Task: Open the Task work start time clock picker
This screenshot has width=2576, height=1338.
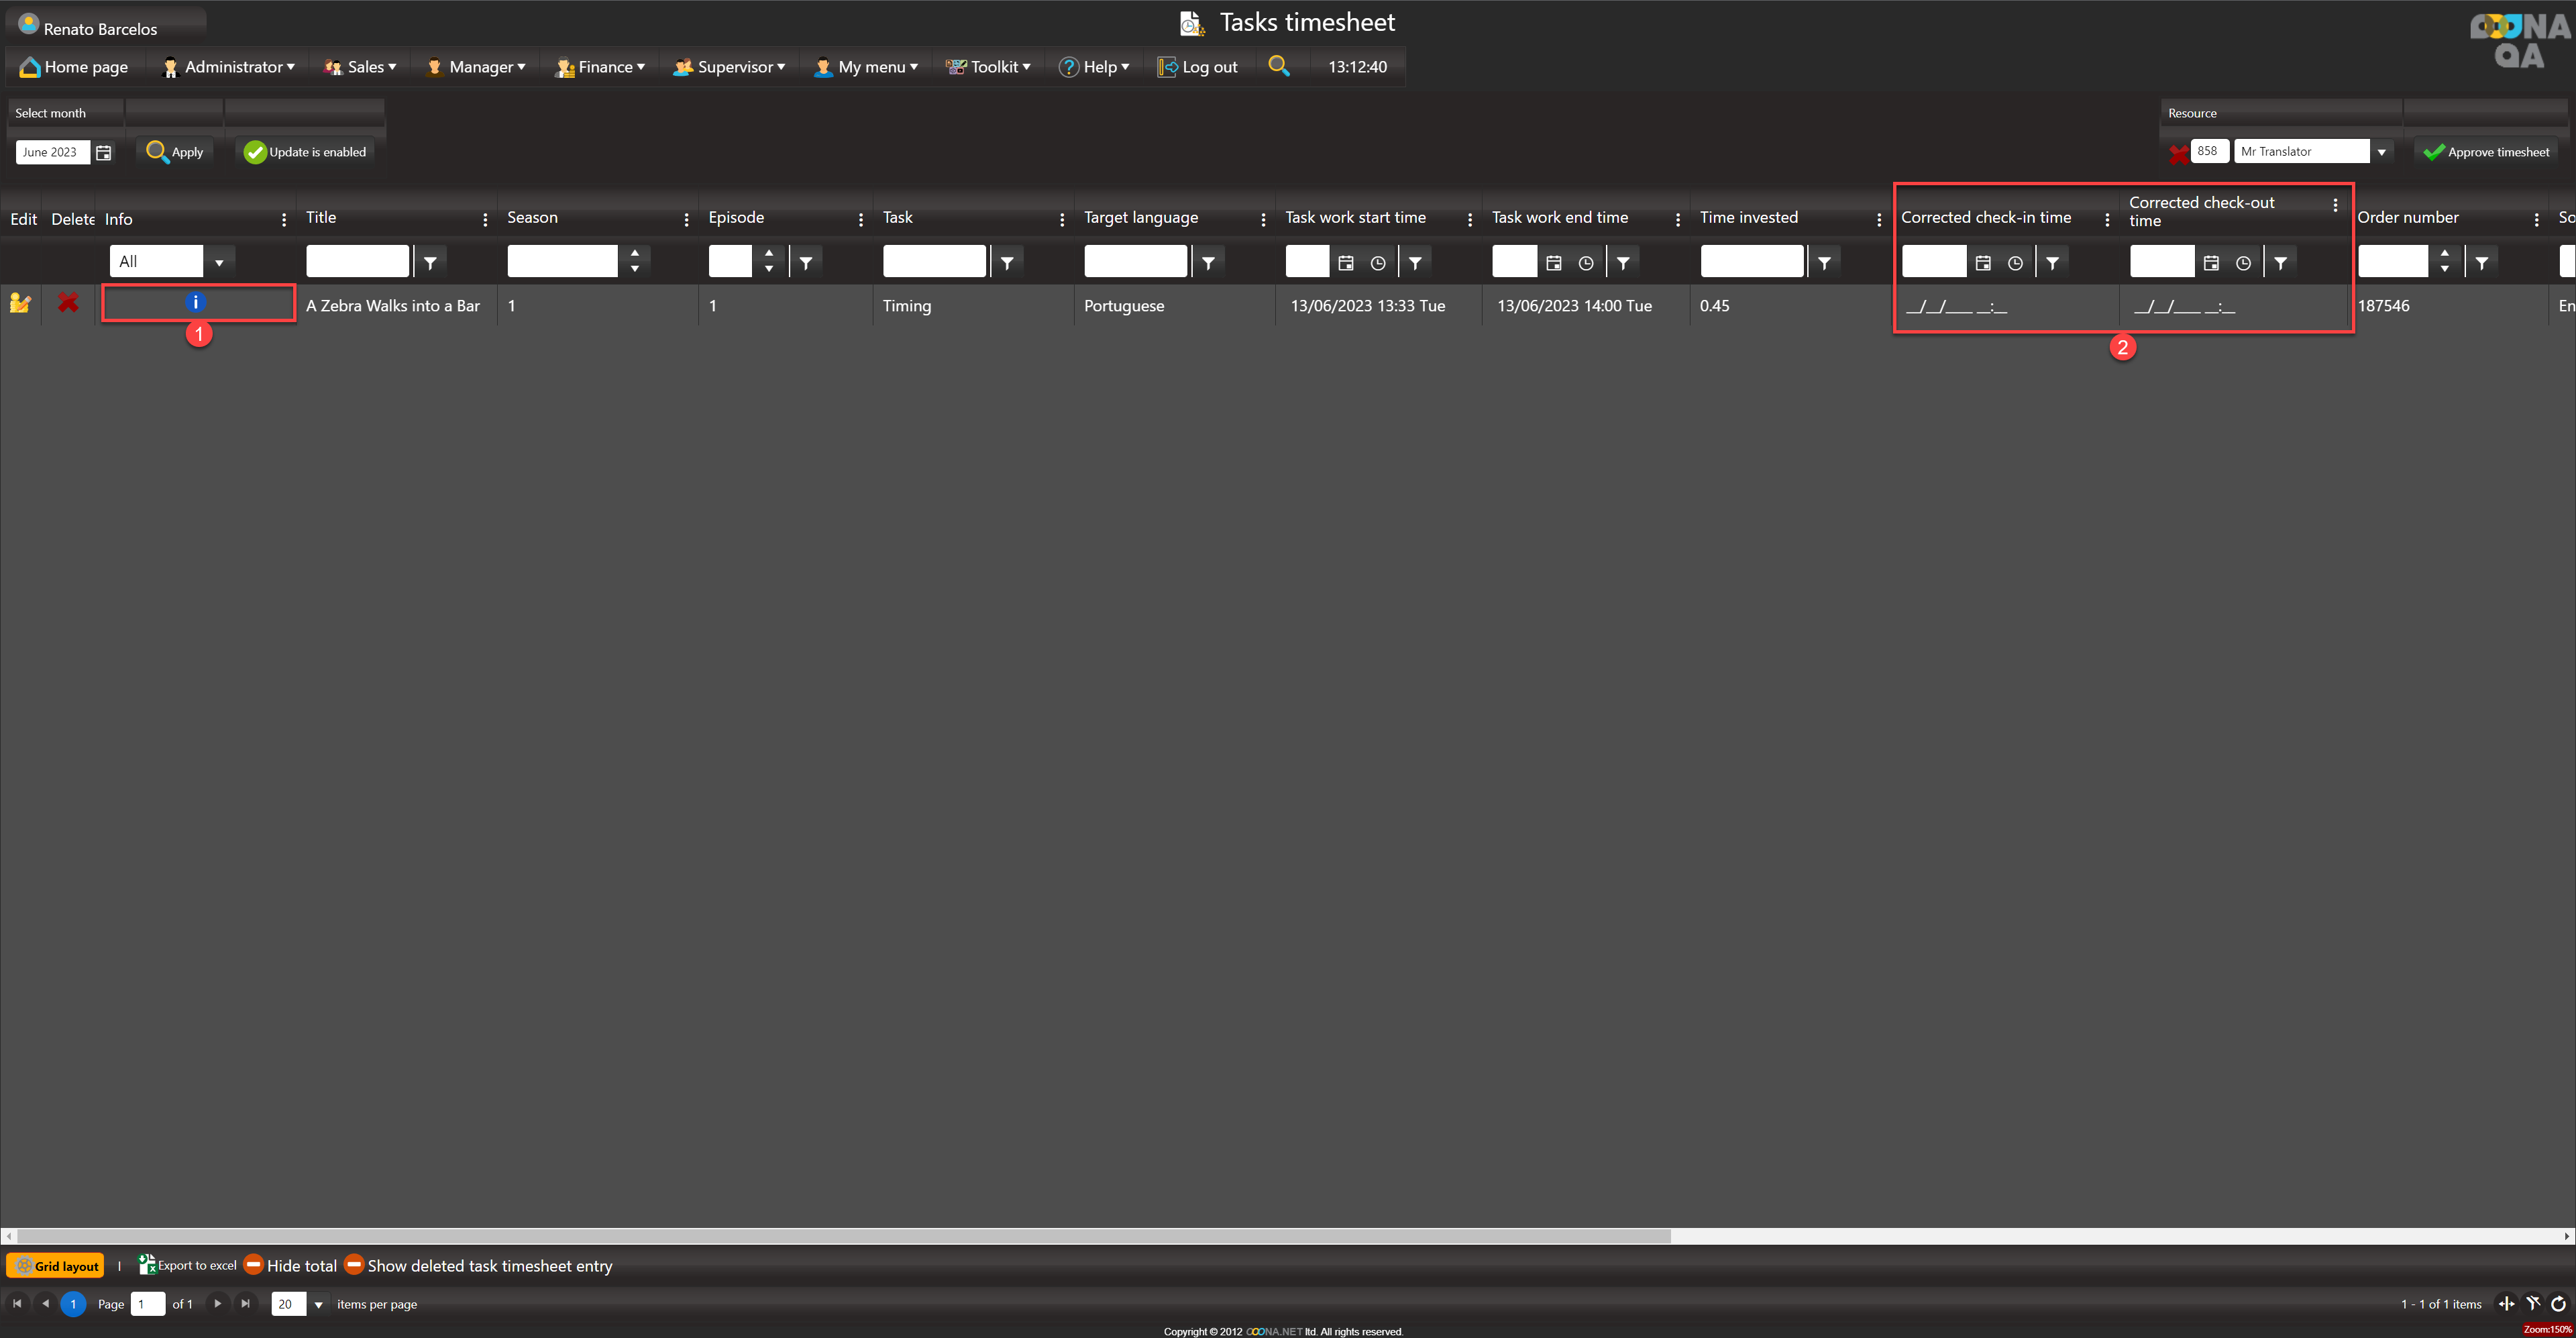Action: coord(1378,263)
